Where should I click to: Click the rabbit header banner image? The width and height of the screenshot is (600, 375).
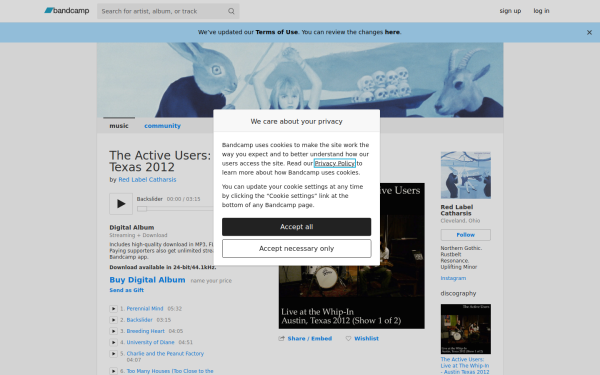pyautogui.click(x=300, y=80)
